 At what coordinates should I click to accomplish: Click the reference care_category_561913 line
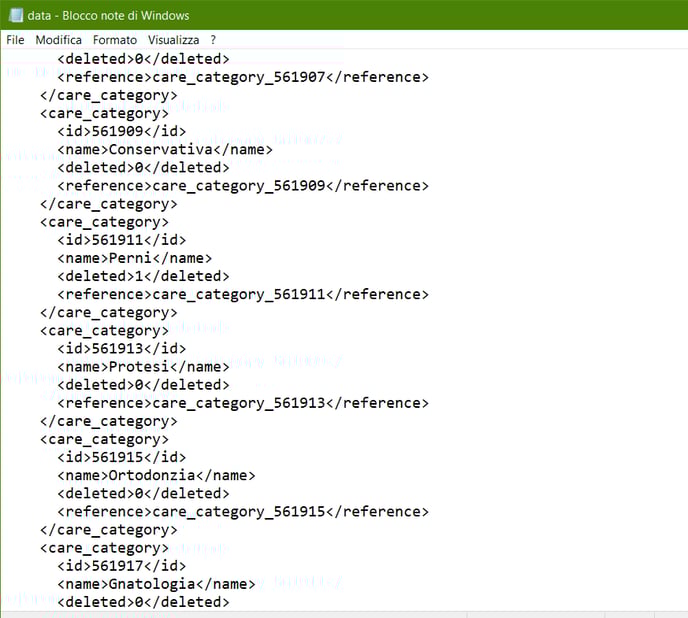click(x=243, y=403)
